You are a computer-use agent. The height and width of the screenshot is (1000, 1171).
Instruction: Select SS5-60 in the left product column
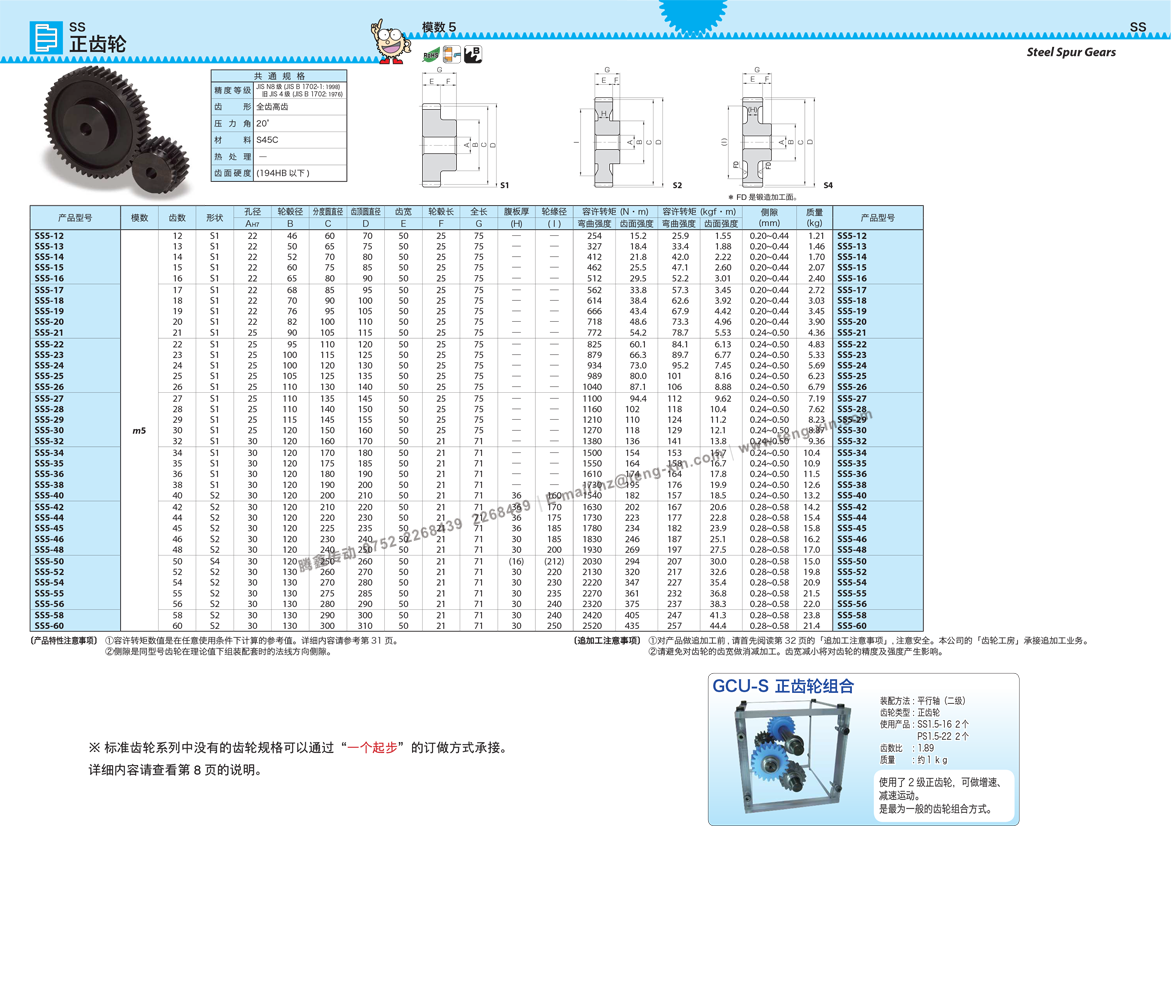click(49, 626)
